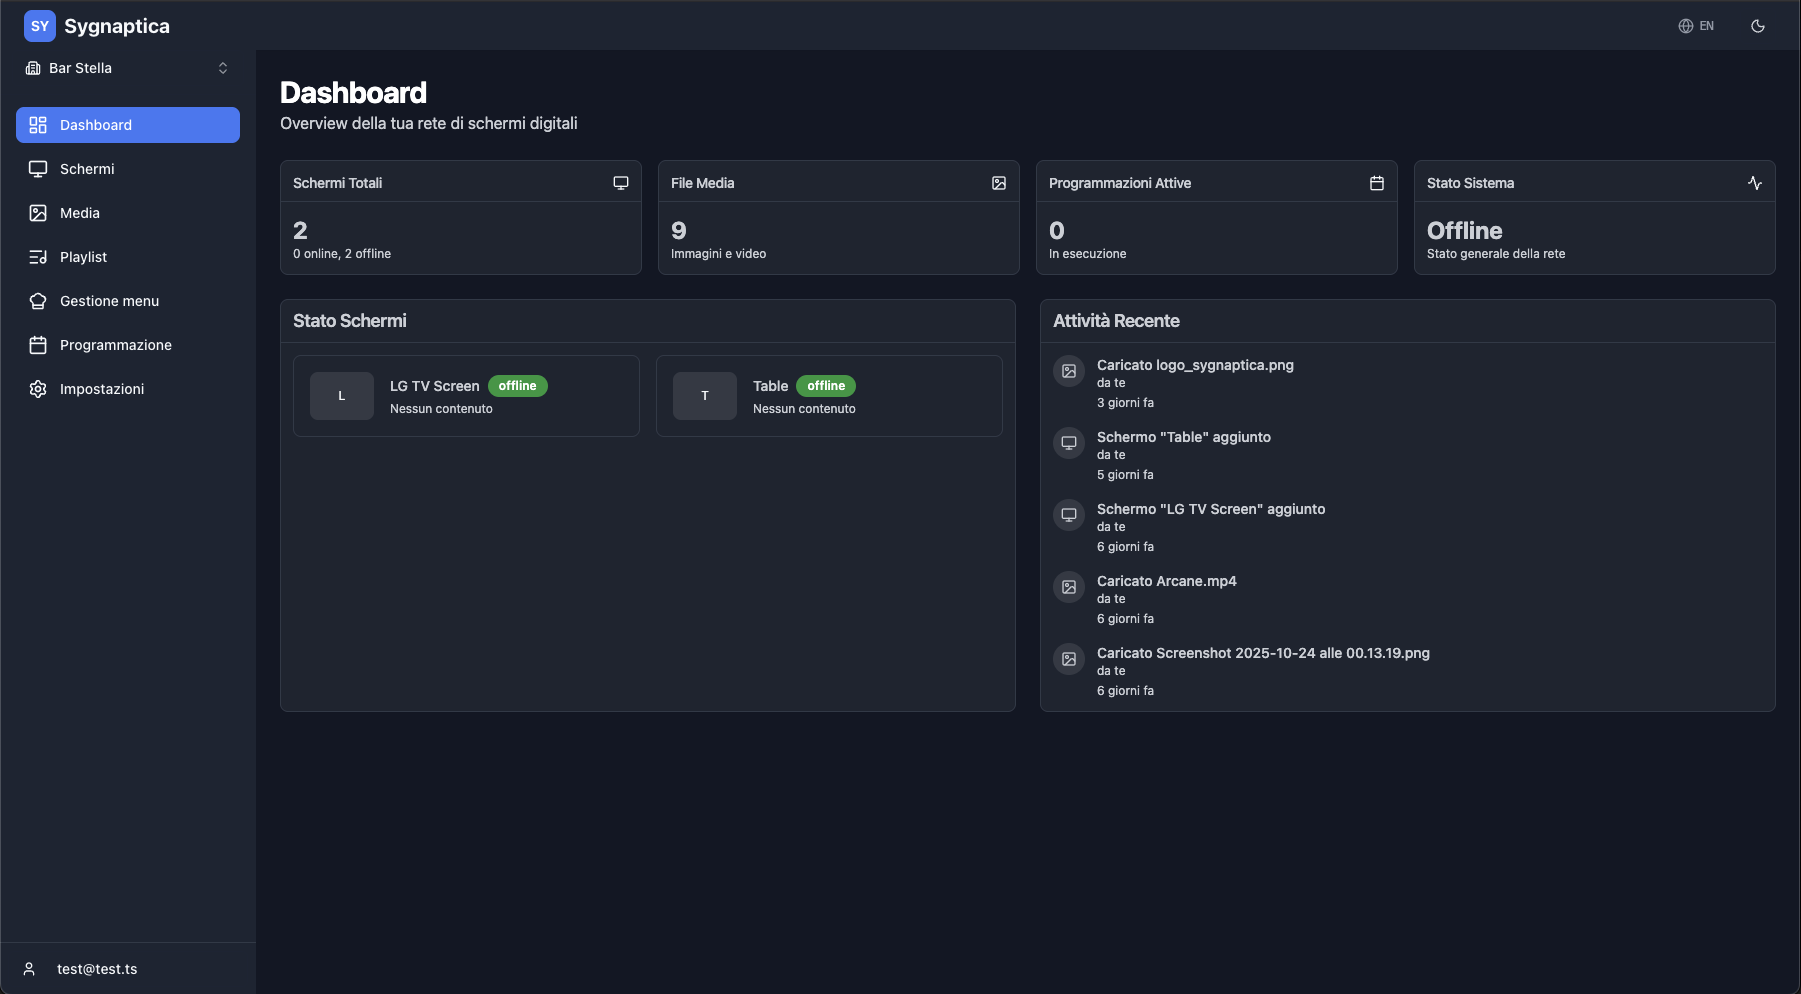
Task: Select the Schermi monitor icon in sidebar
Action: tap(37, 169)
